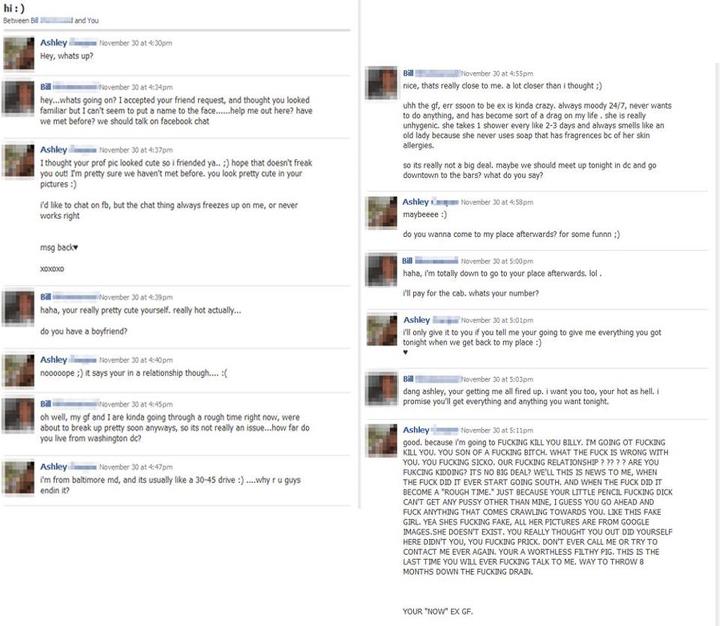Click Bill's avatar beside 'do you have a boyfriend?'
Screen dimensions: 720x626
click(18, 308)
